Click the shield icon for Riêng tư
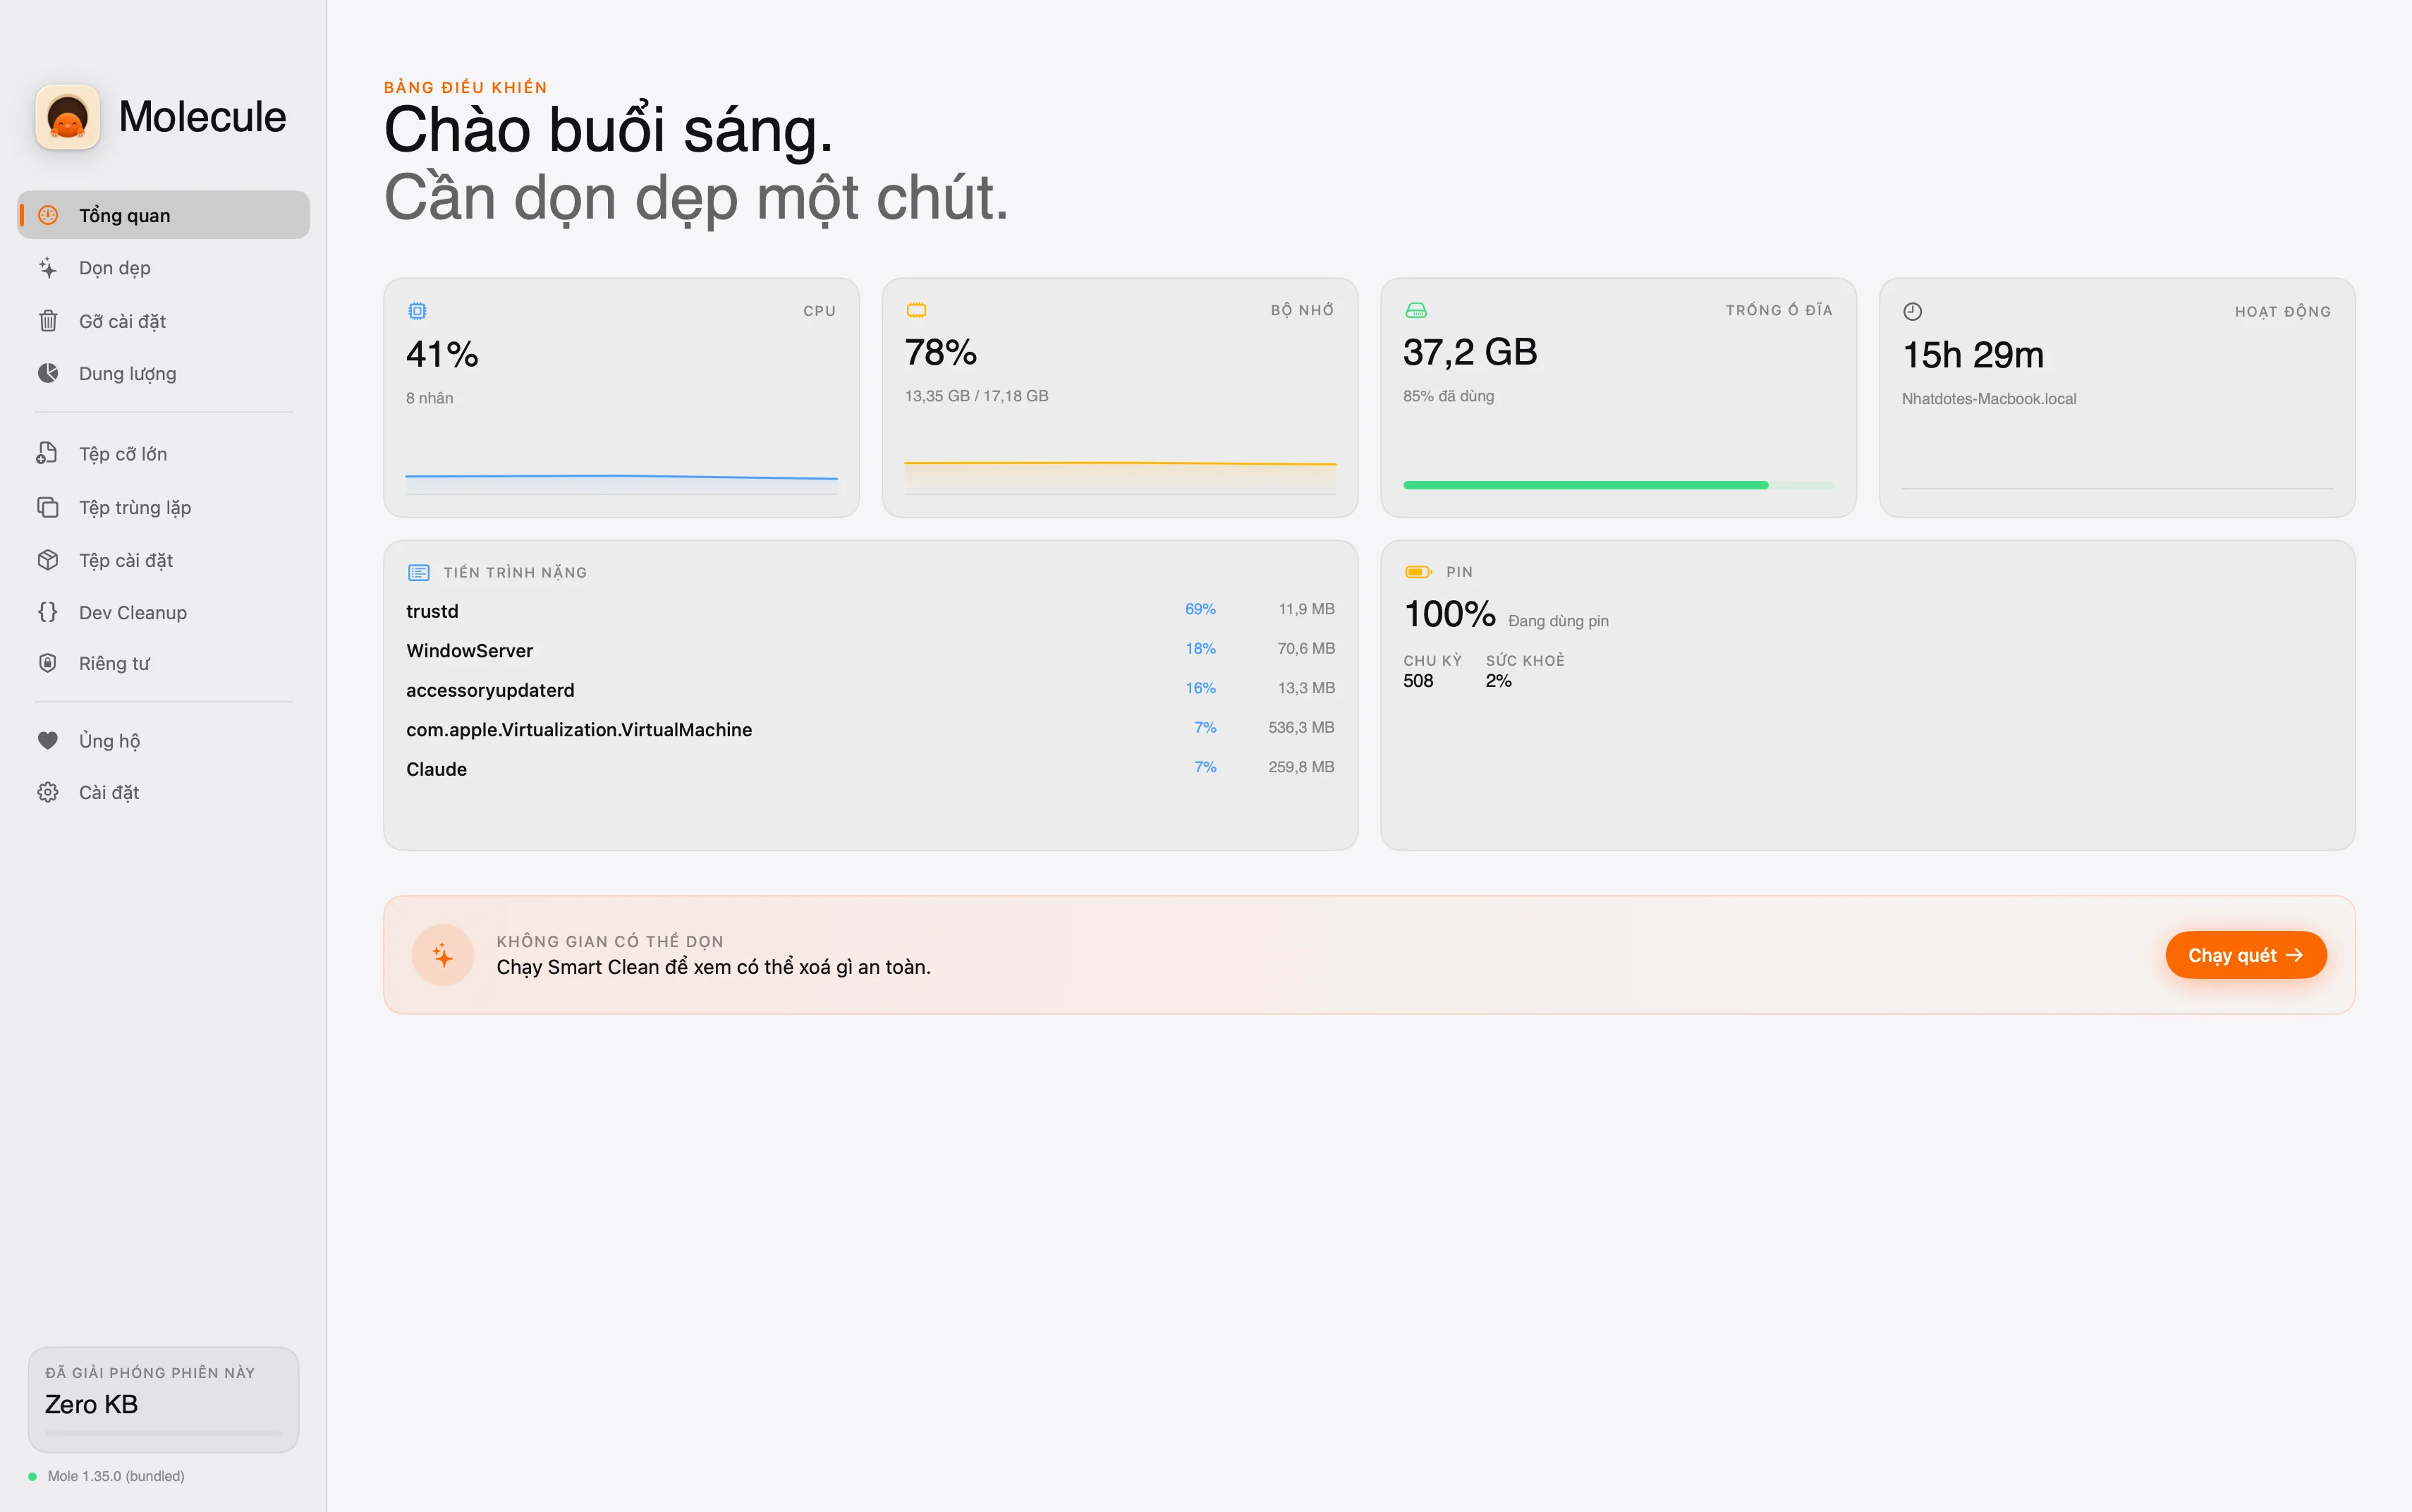 tap(47, 663)
